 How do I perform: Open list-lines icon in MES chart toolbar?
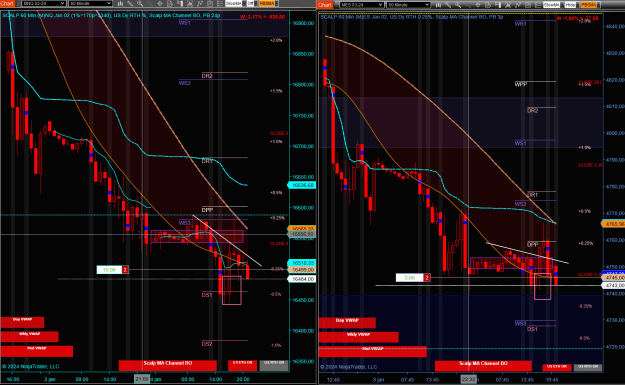pos(538,5)
